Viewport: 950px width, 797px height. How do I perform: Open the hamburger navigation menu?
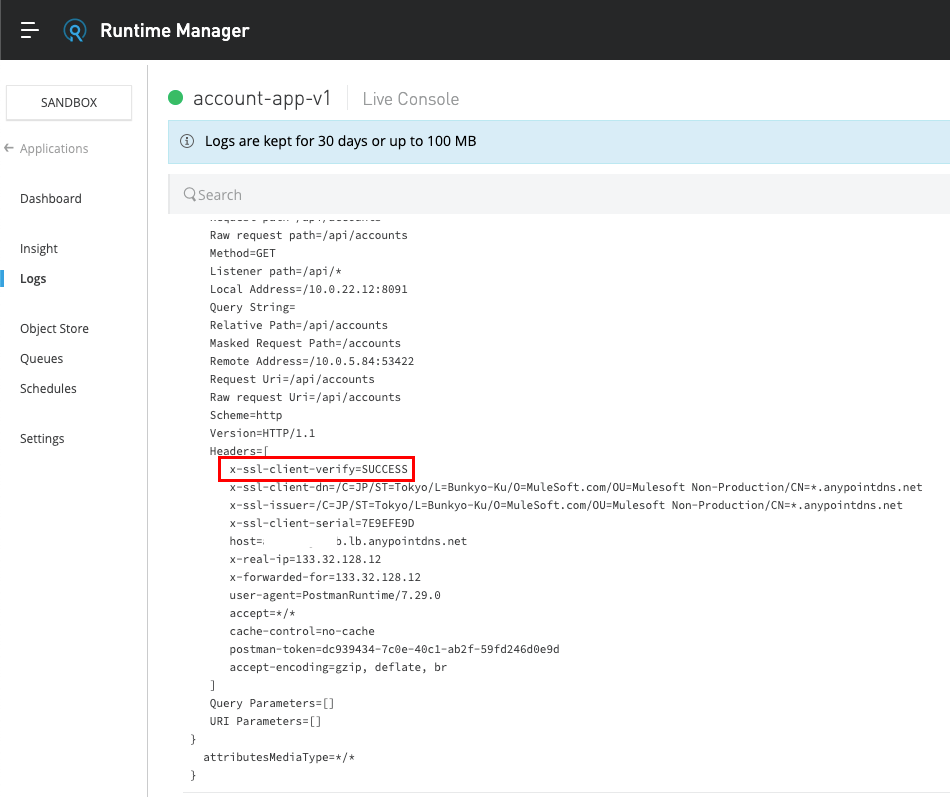30,31
